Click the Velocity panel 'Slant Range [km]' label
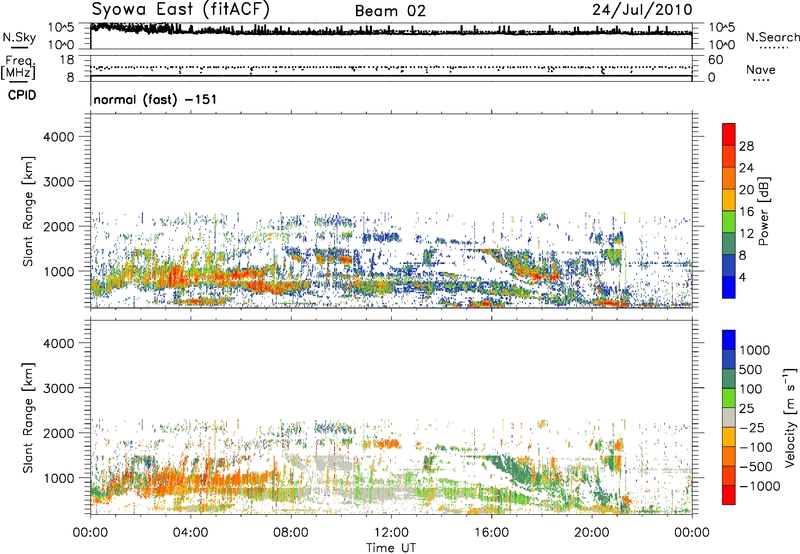The image size is (800, 554). 28,417
